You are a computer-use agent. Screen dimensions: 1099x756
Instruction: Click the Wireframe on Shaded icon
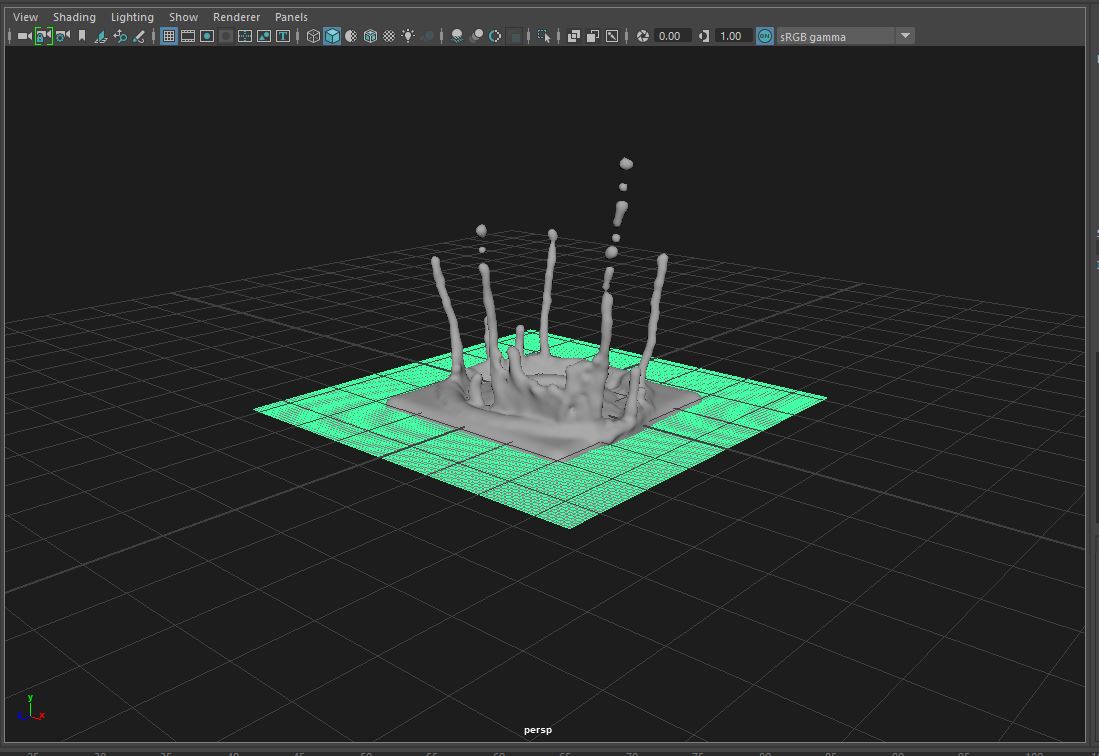click(370, 36)
